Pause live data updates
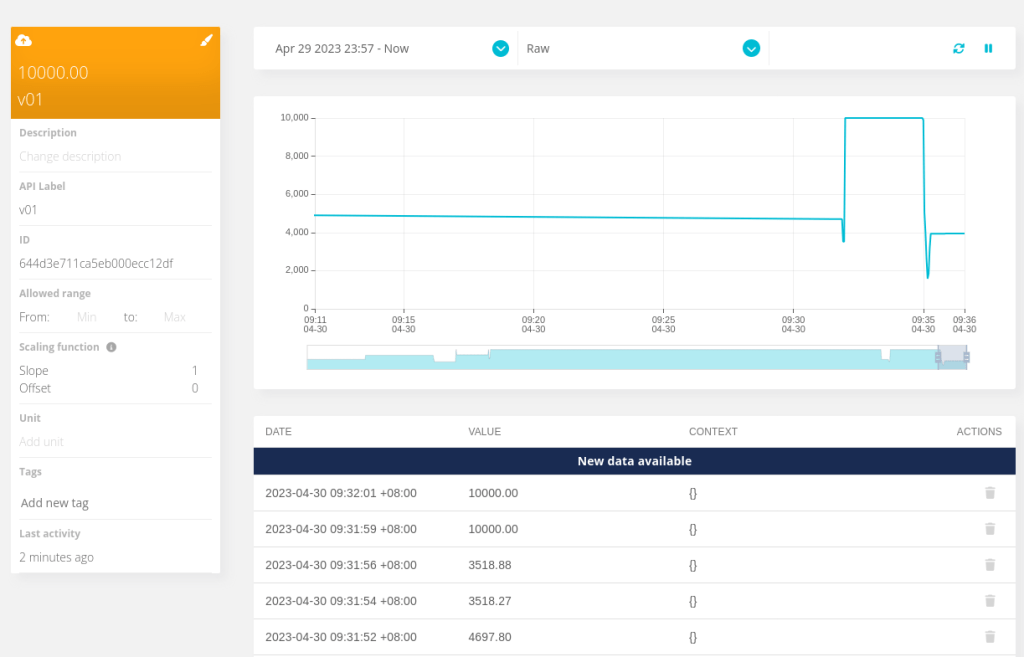 (x=989, y=48)
